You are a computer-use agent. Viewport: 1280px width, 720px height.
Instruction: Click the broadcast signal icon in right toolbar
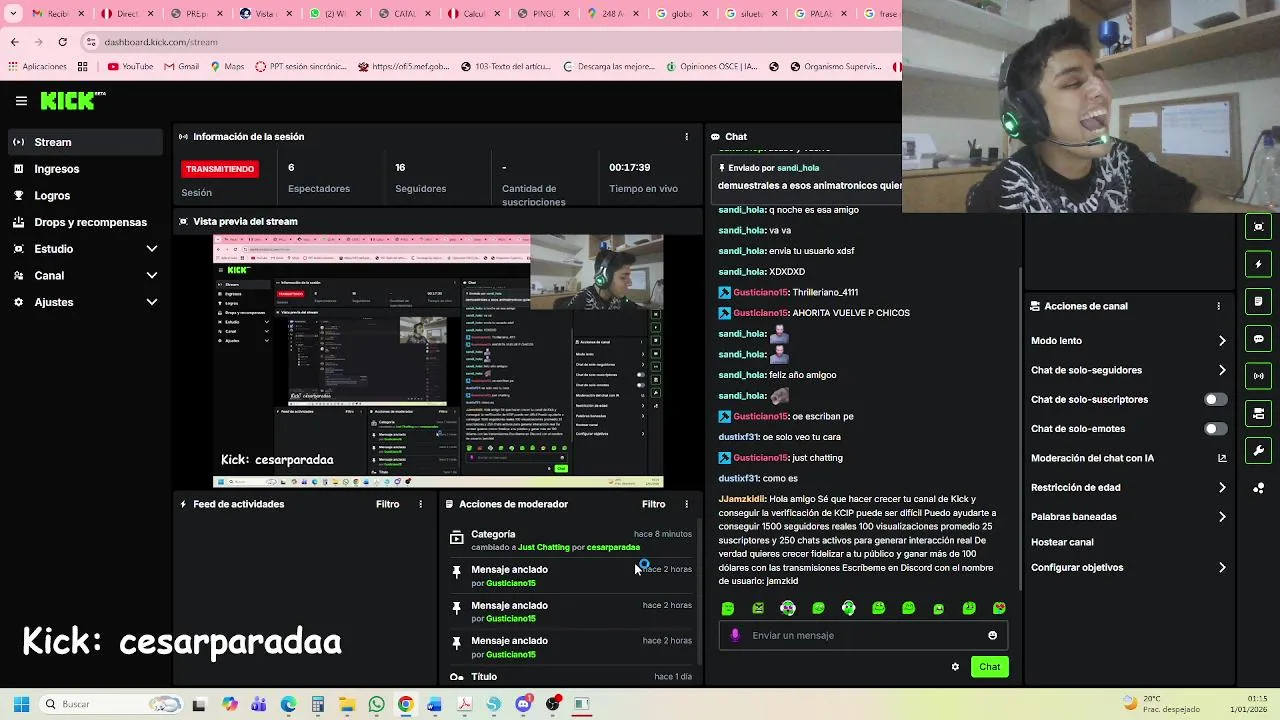[x=1259, y=376]
